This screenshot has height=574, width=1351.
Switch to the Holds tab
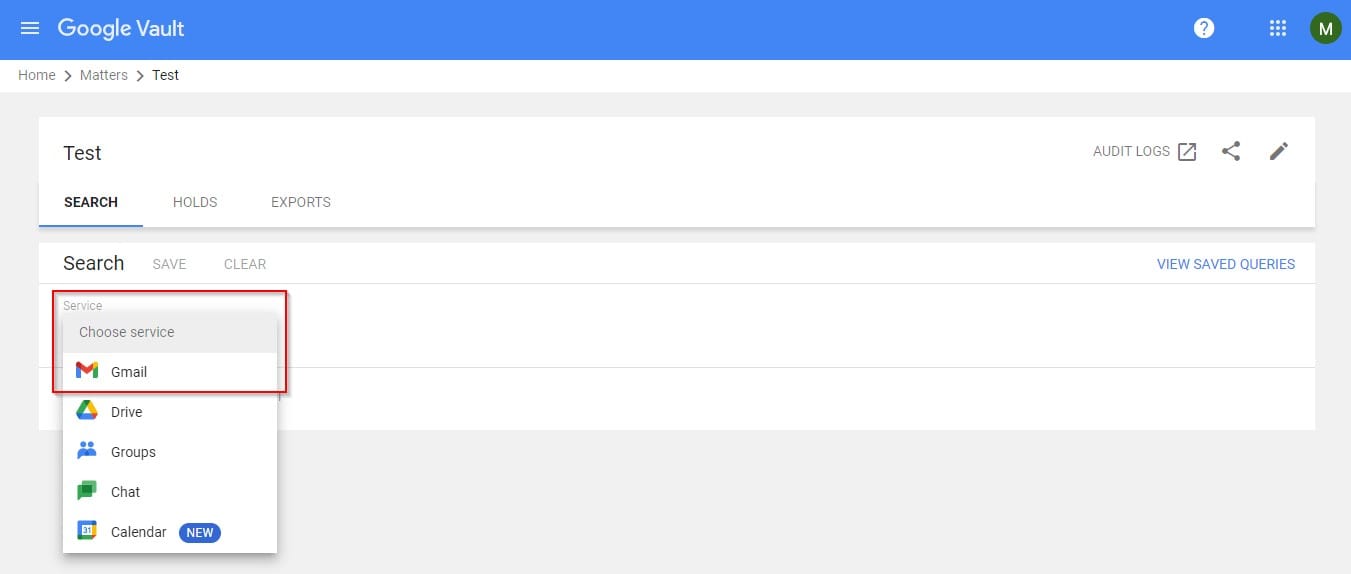[195, 202]
